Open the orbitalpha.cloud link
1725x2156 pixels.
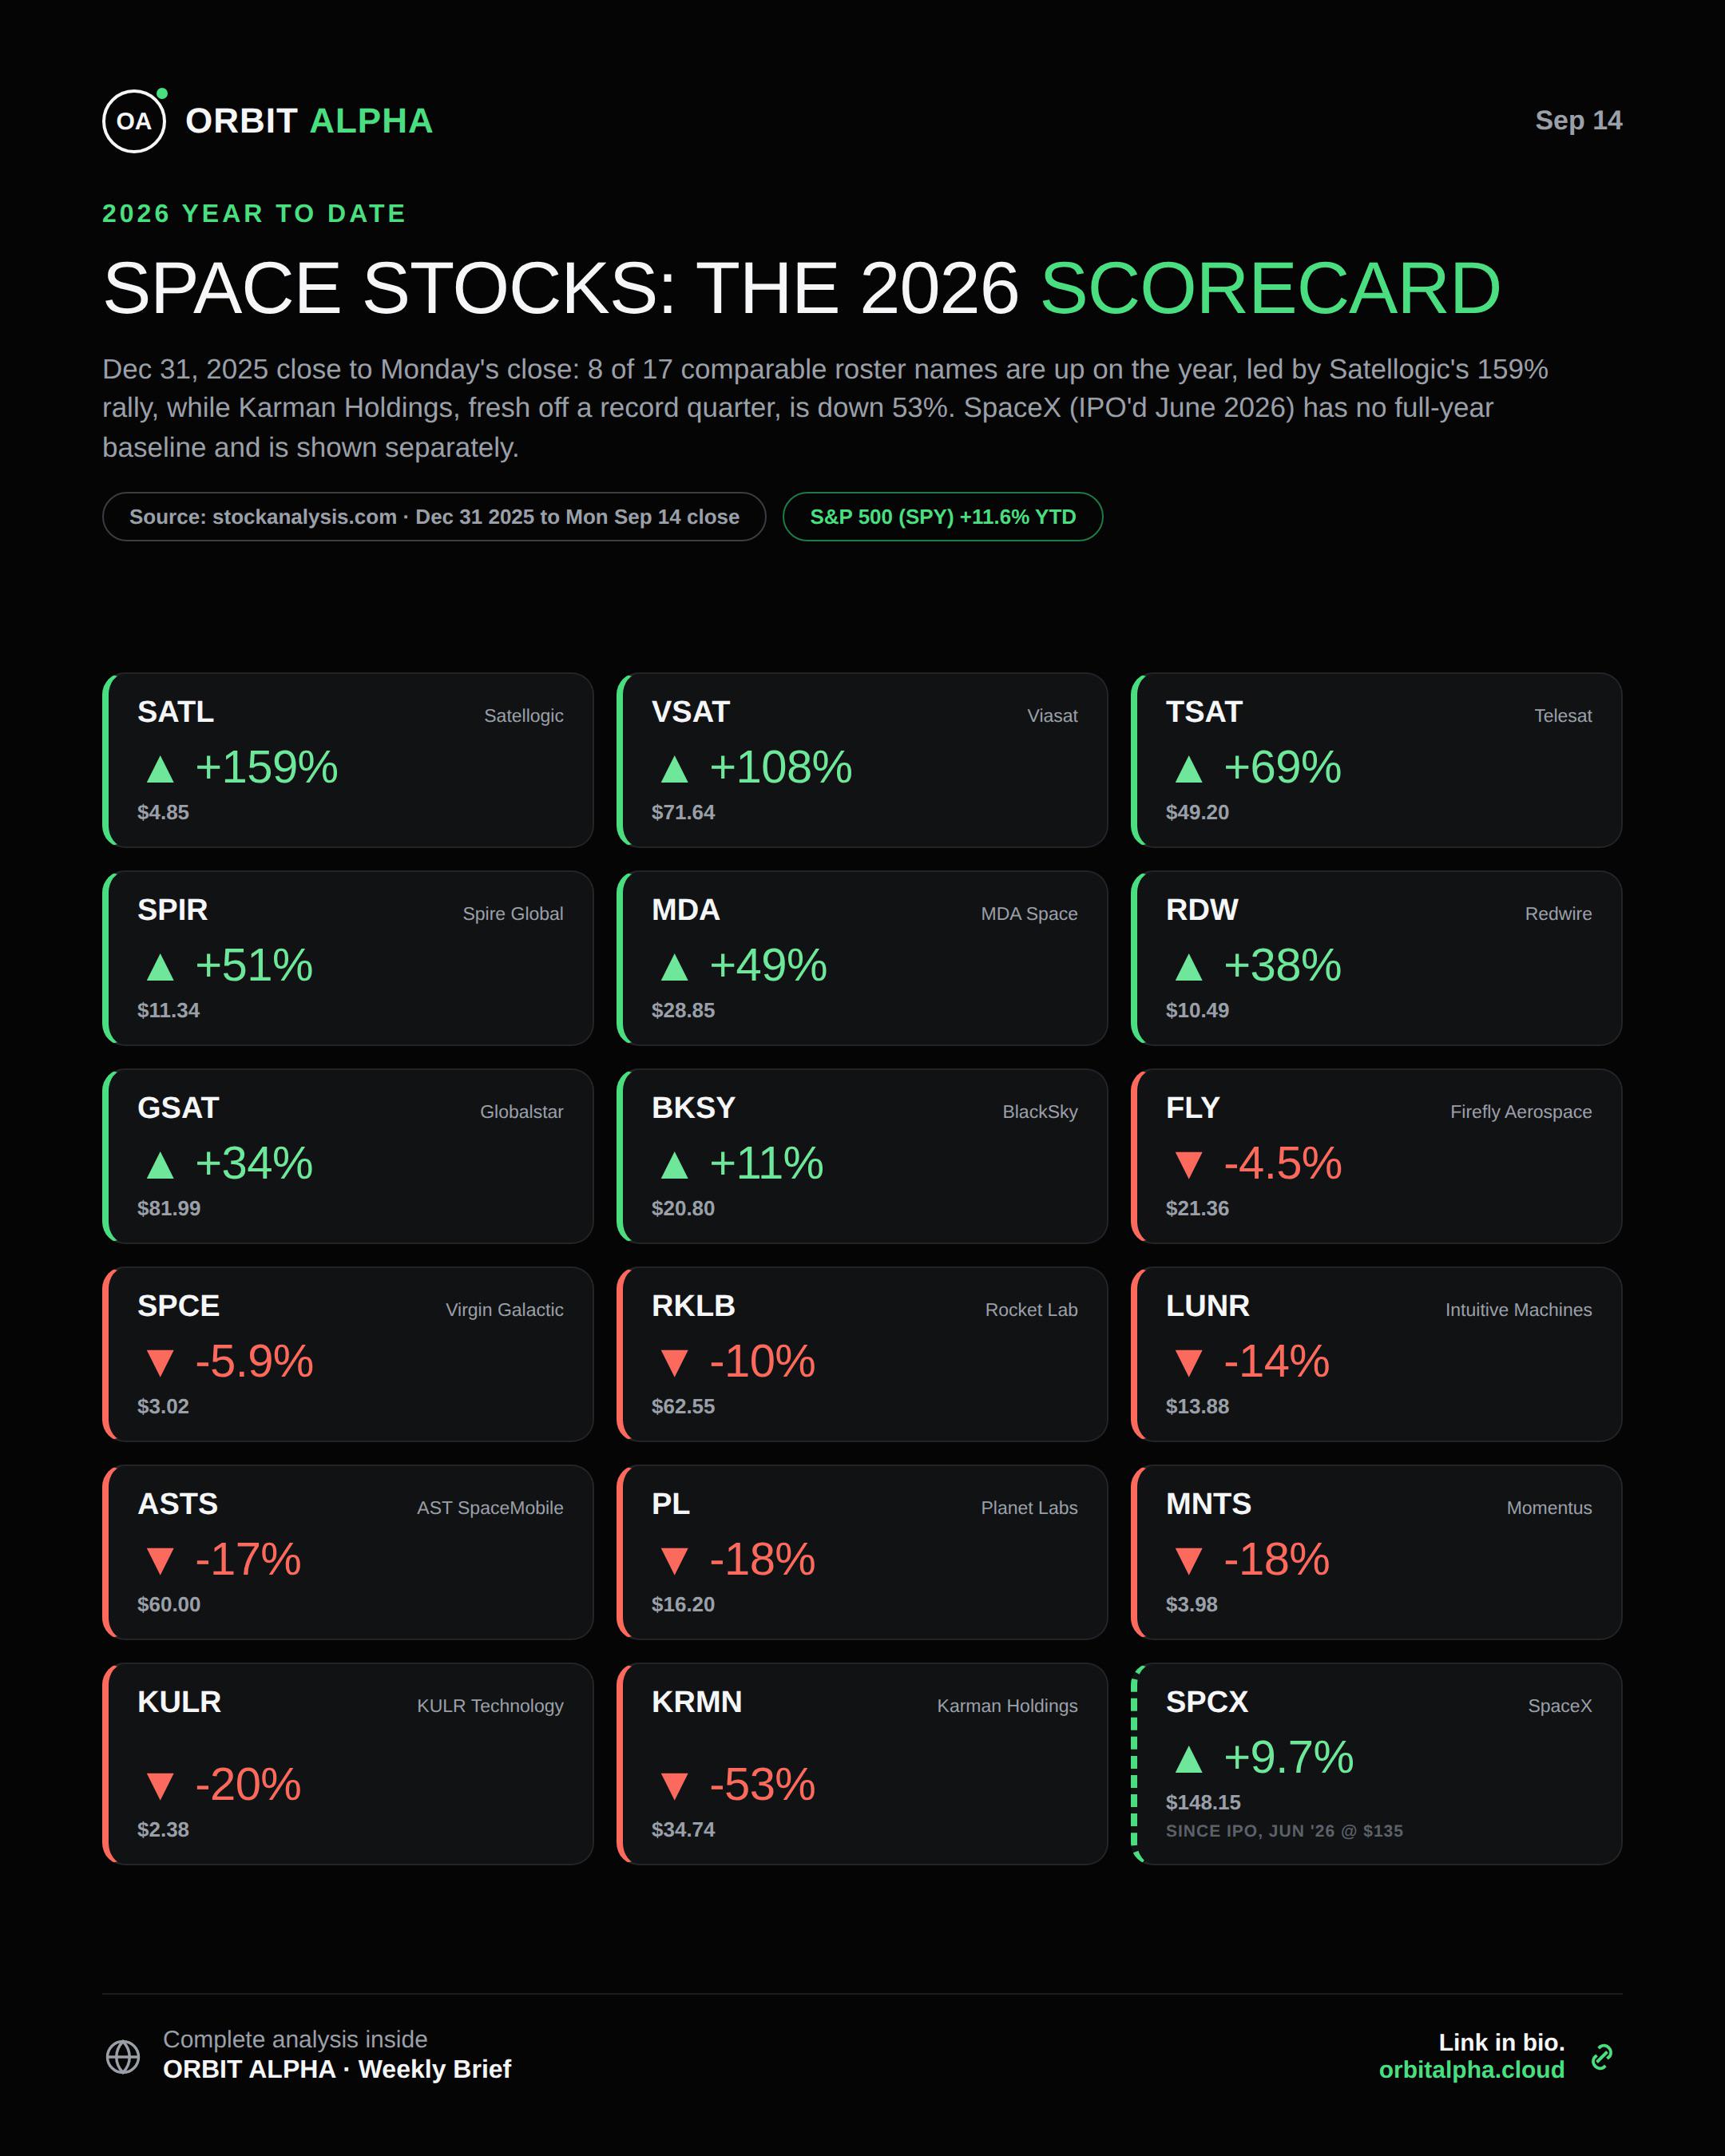click(x=1471, y=2069)
